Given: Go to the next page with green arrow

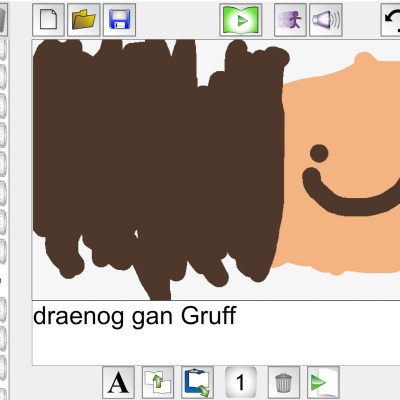Looking at the screenshot, I should tap(323, 383).
